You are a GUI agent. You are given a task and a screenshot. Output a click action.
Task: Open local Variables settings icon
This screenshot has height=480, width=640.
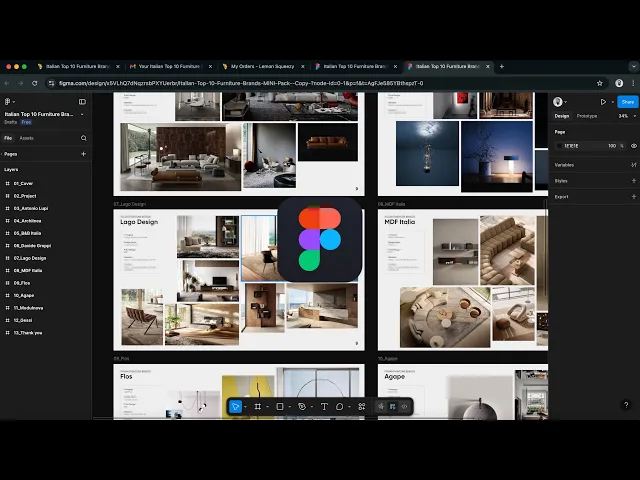coord(633,165)
